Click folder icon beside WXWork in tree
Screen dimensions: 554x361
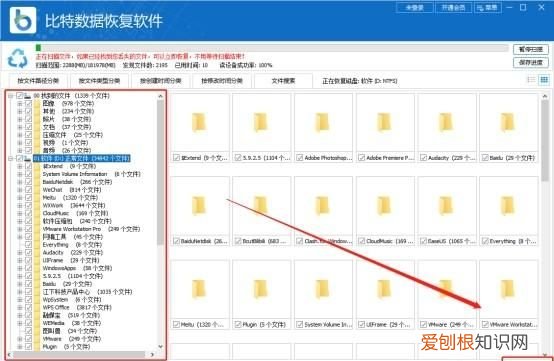pyautogui.click(x=37, y=205)
